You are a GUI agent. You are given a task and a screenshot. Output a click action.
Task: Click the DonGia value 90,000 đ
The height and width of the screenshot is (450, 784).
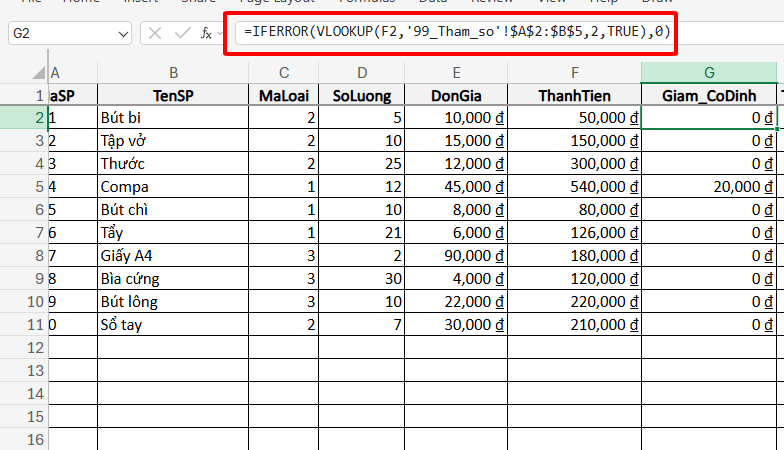tap(456, 256)
